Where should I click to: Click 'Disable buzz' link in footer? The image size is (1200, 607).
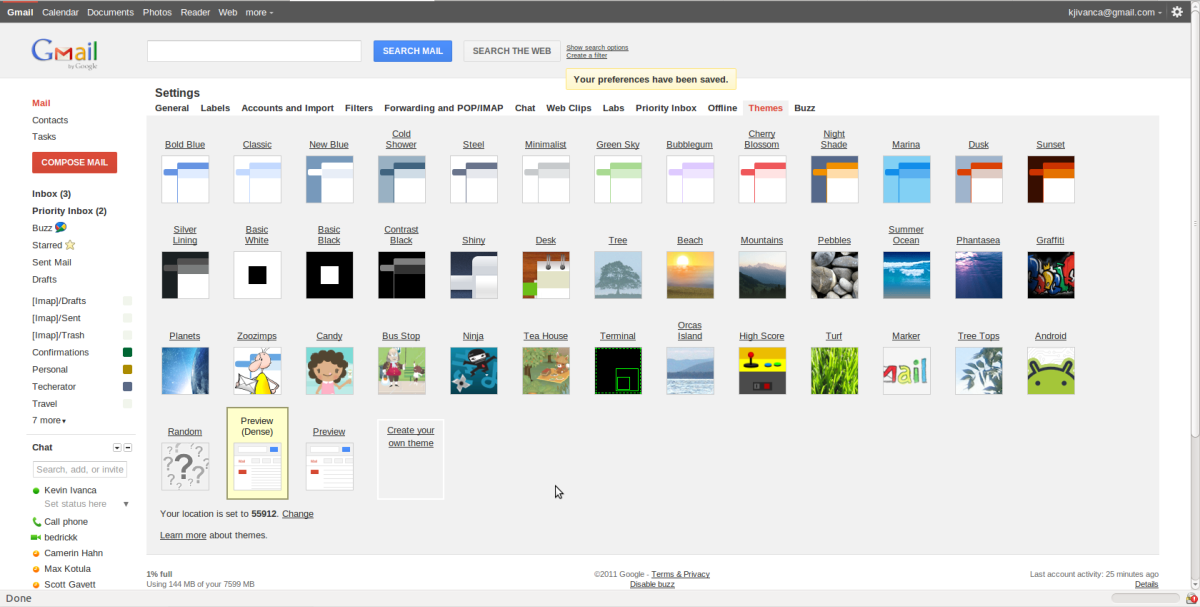click(x=652, y=584)
